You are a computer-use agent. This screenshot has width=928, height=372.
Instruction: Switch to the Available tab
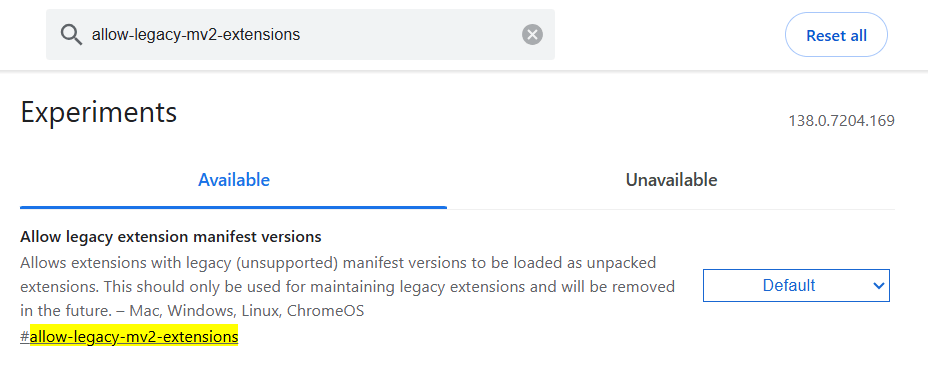coord(234,180)
